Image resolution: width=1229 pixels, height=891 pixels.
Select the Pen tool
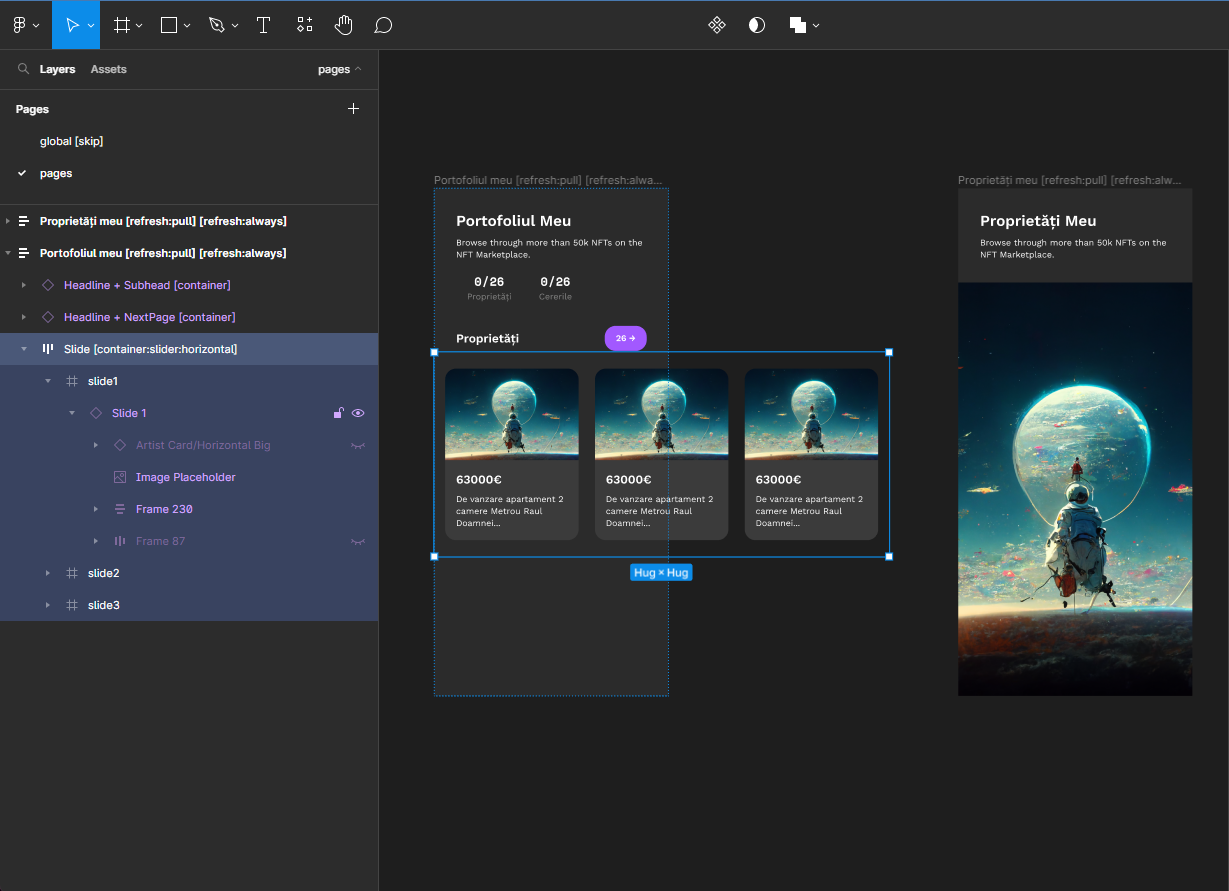coord(217,25)
